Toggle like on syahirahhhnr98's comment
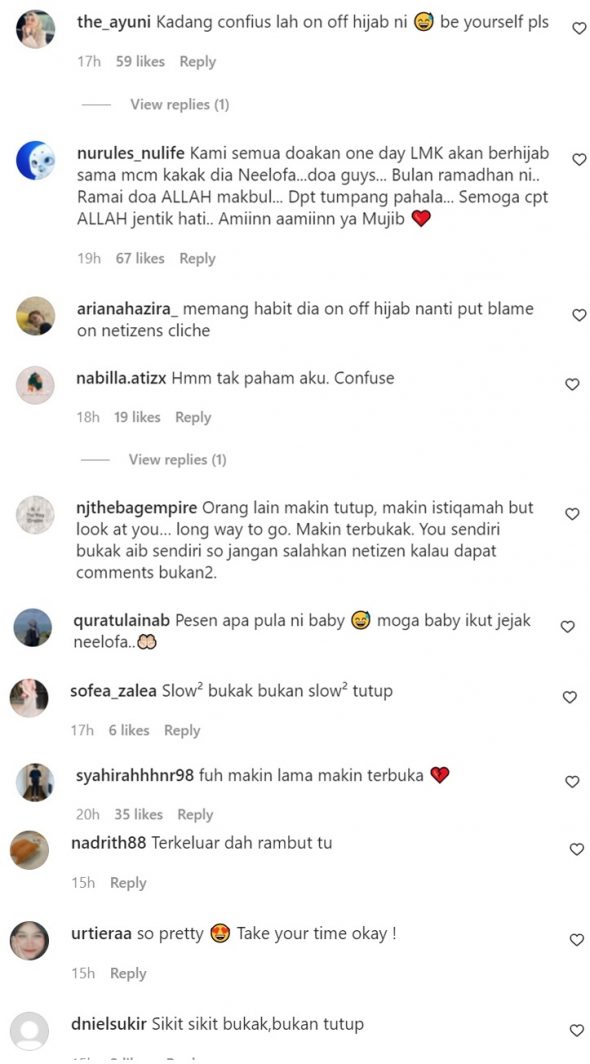Viewport: 590px width, 1064px height. pos(573,782)
